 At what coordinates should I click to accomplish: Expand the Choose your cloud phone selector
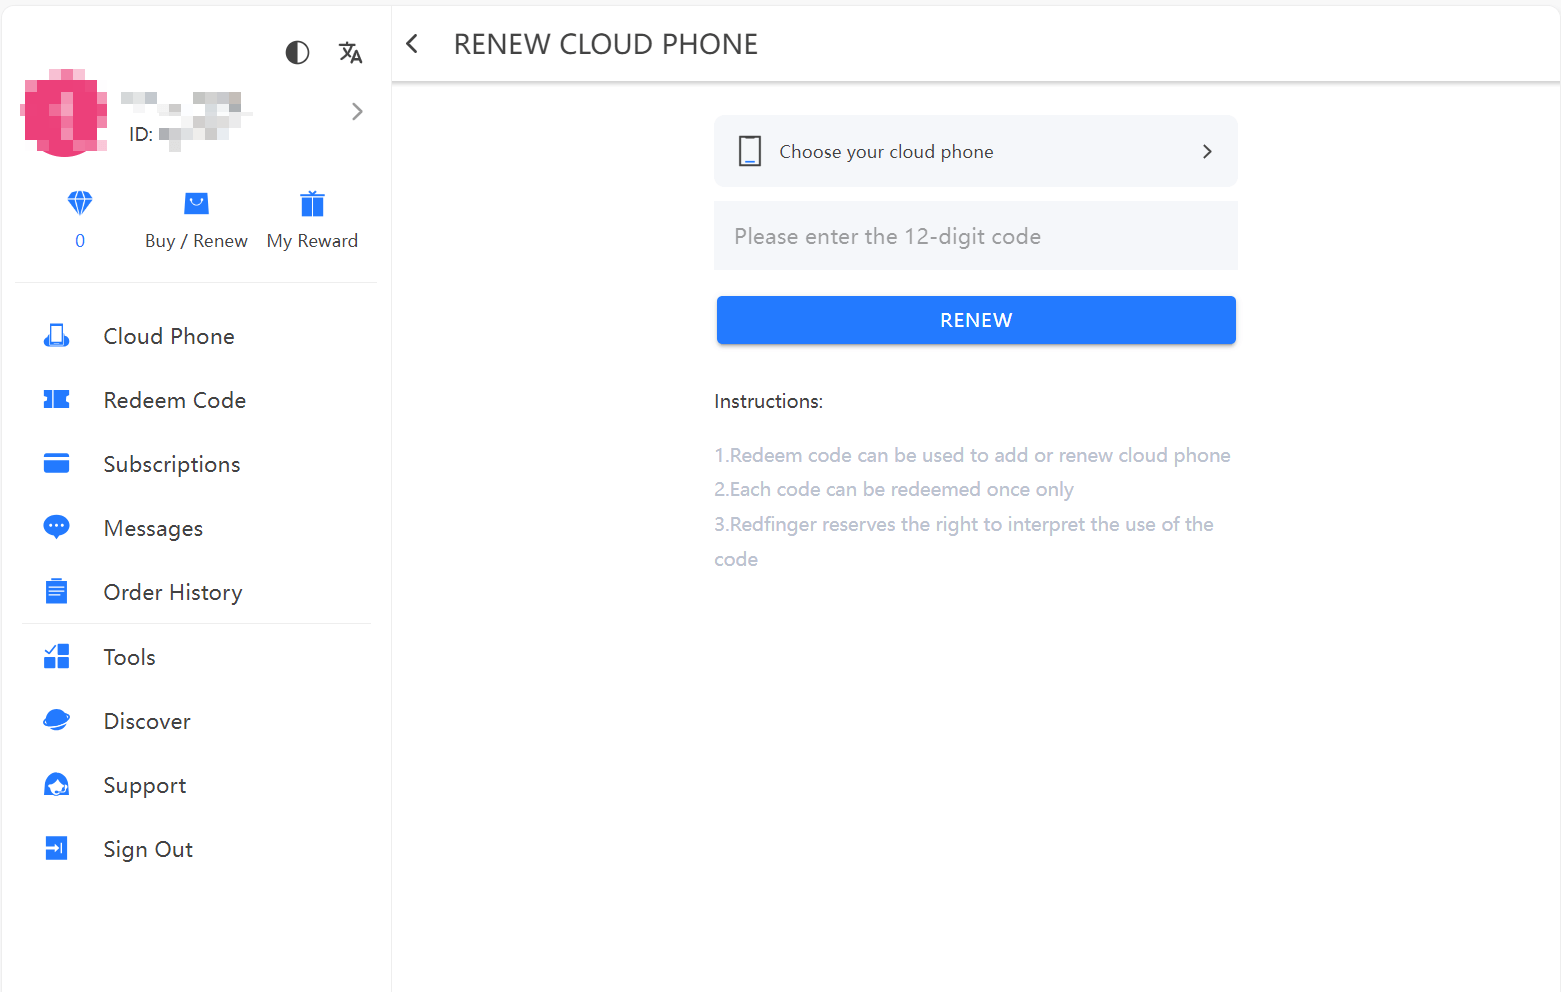click(975, 151)
